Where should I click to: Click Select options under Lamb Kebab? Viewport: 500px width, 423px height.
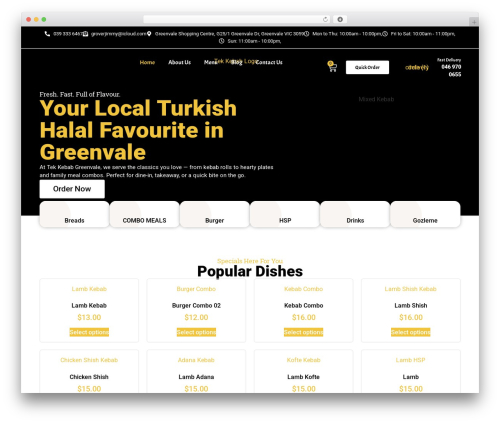point(89,332)
